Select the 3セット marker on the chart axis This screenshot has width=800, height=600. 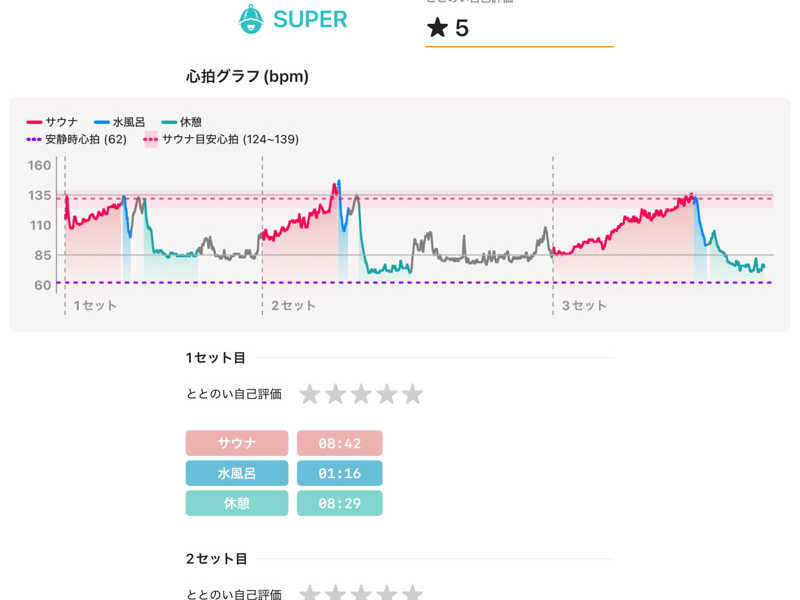pos(584,305)
